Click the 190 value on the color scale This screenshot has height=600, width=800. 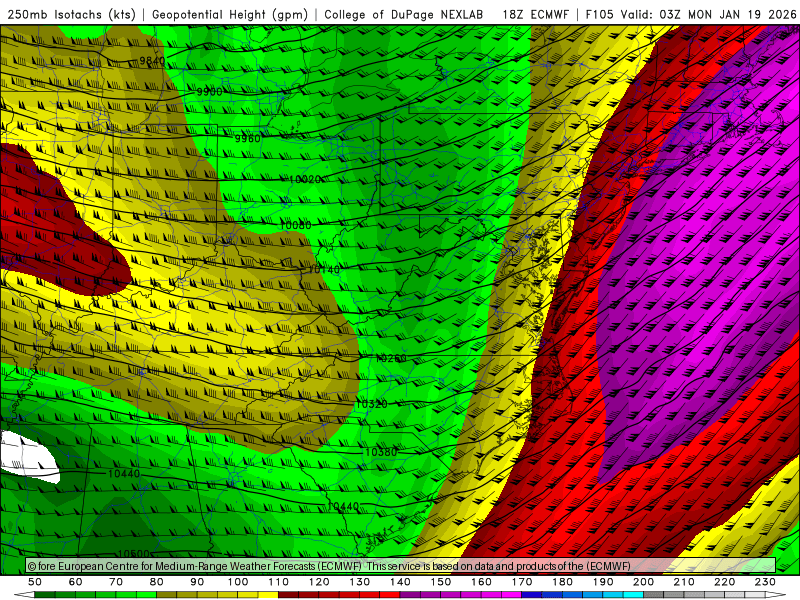(x=603, y=582)
